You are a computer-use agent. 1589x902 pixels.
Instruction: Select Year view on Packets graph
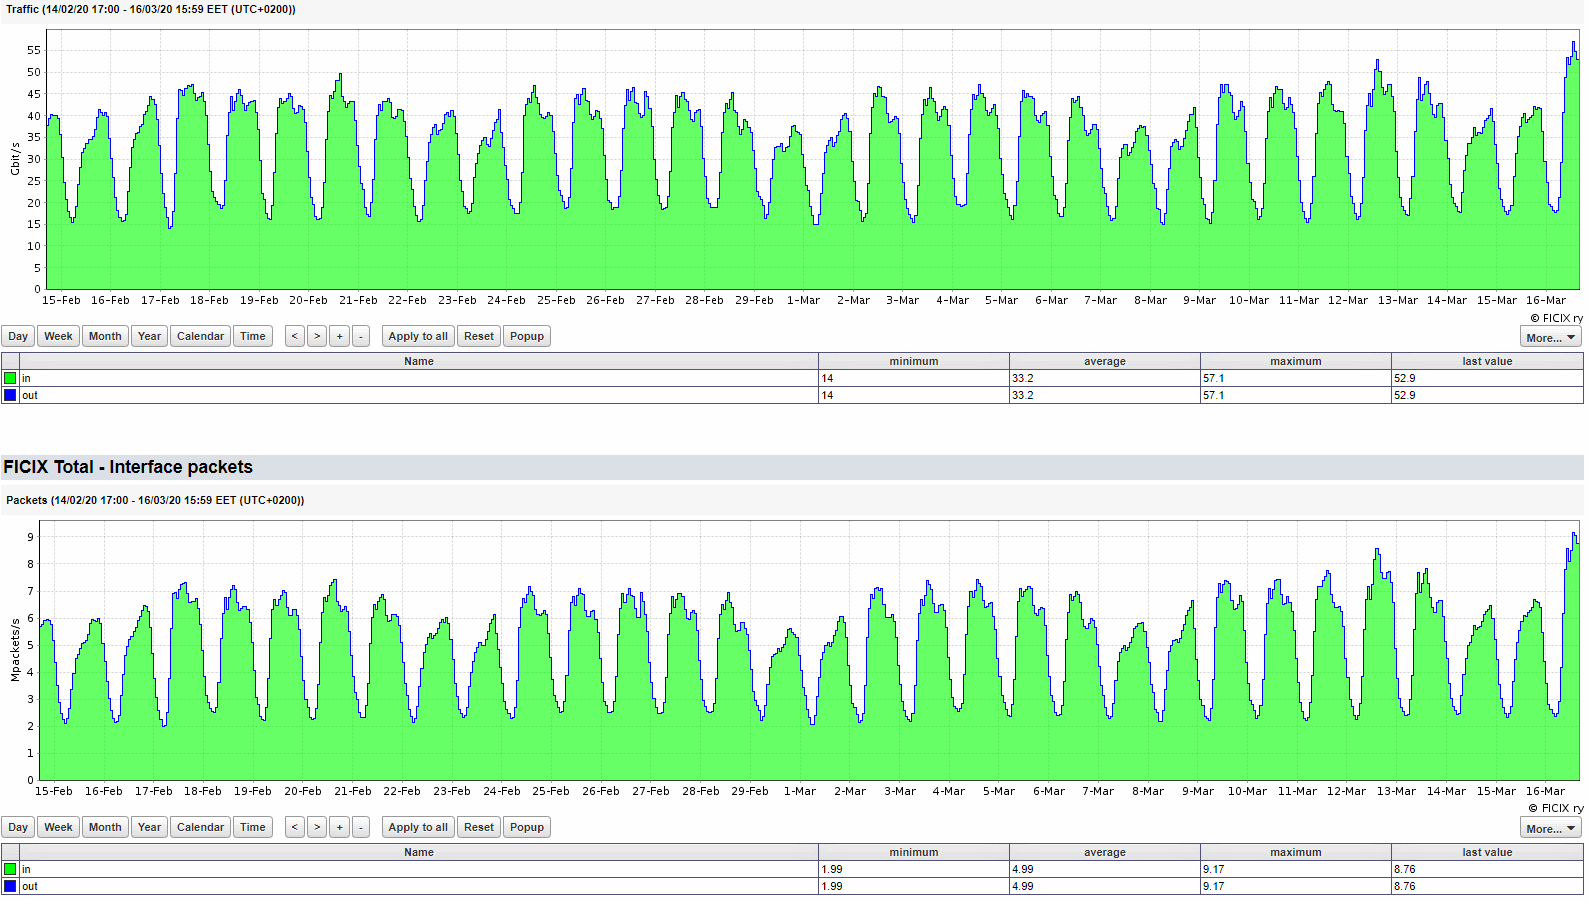149,827
